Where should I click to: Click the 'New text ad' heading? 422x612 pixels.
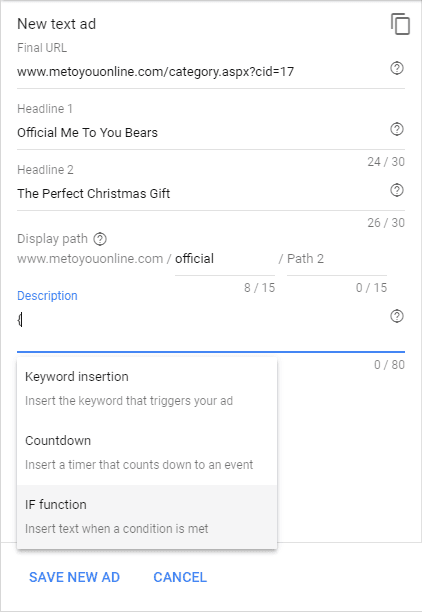tap(57, 24)
